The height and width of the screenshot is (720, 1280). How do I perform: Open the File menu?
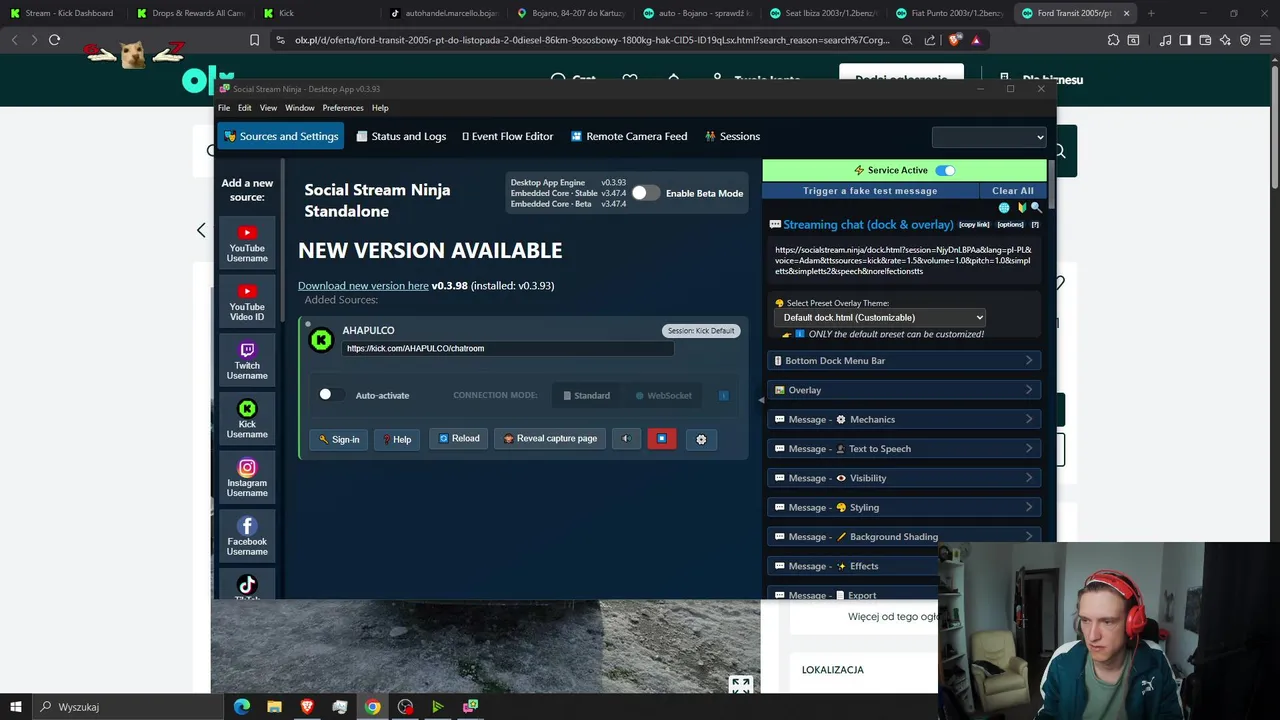click(x=224, y=108)
